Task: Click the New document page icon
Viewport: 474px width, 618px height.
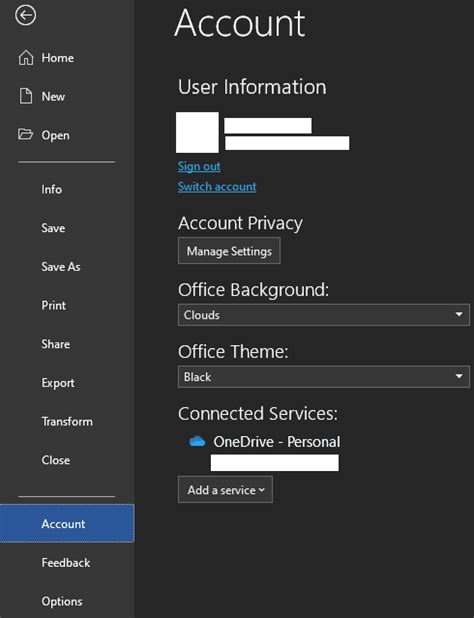Action: (26, 96)
